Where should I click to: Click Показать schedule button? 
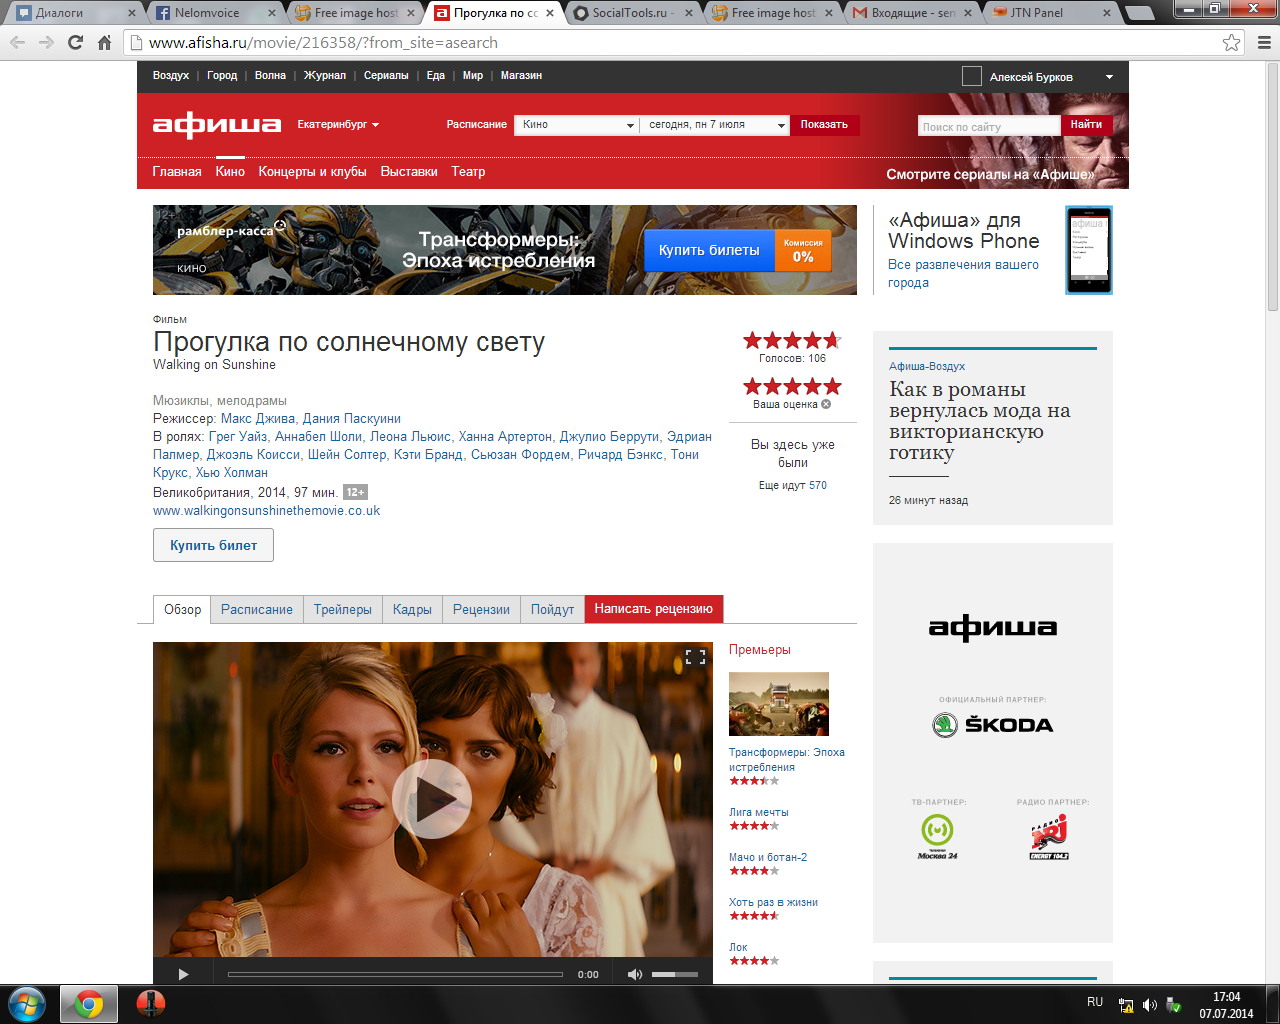pyautogui.click(x=824, y=125)
